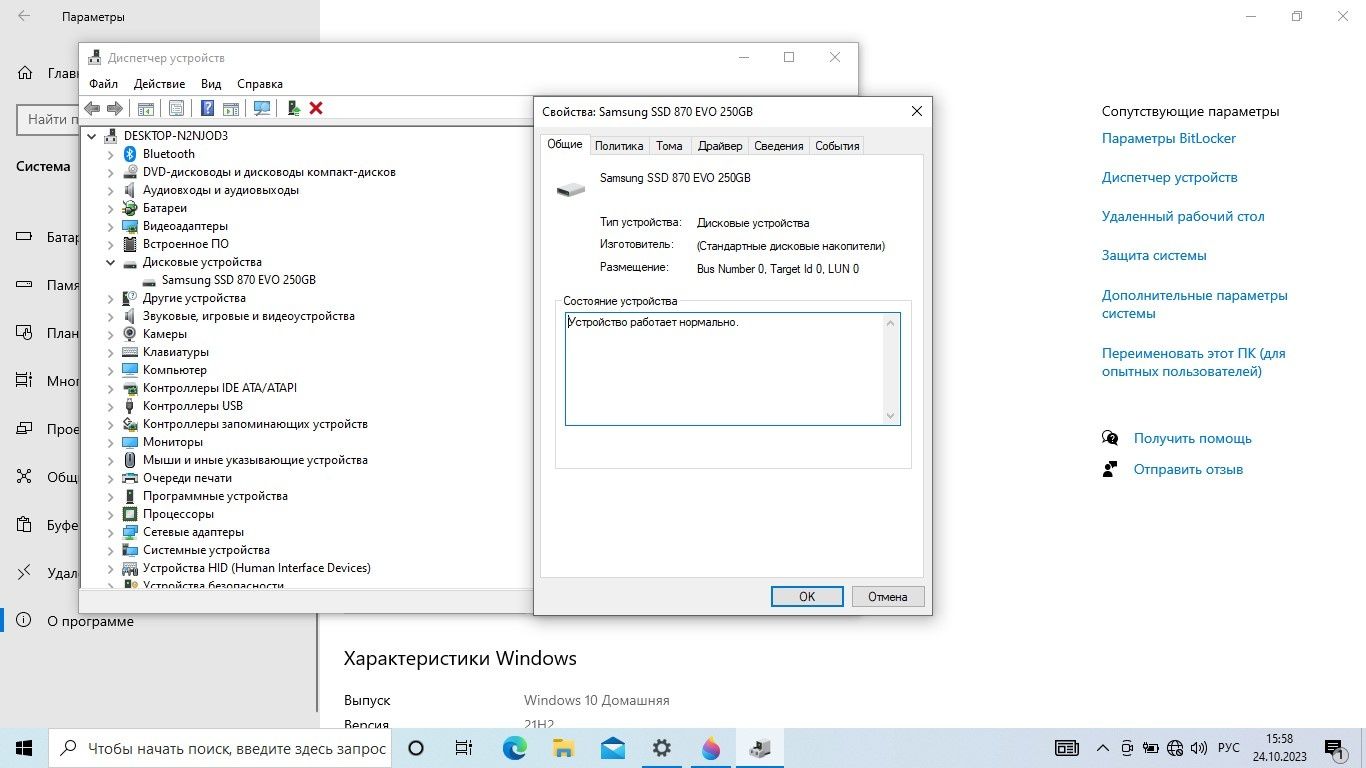Click the Update driver green-arrow toolbar icon

[x=294, y=108]
